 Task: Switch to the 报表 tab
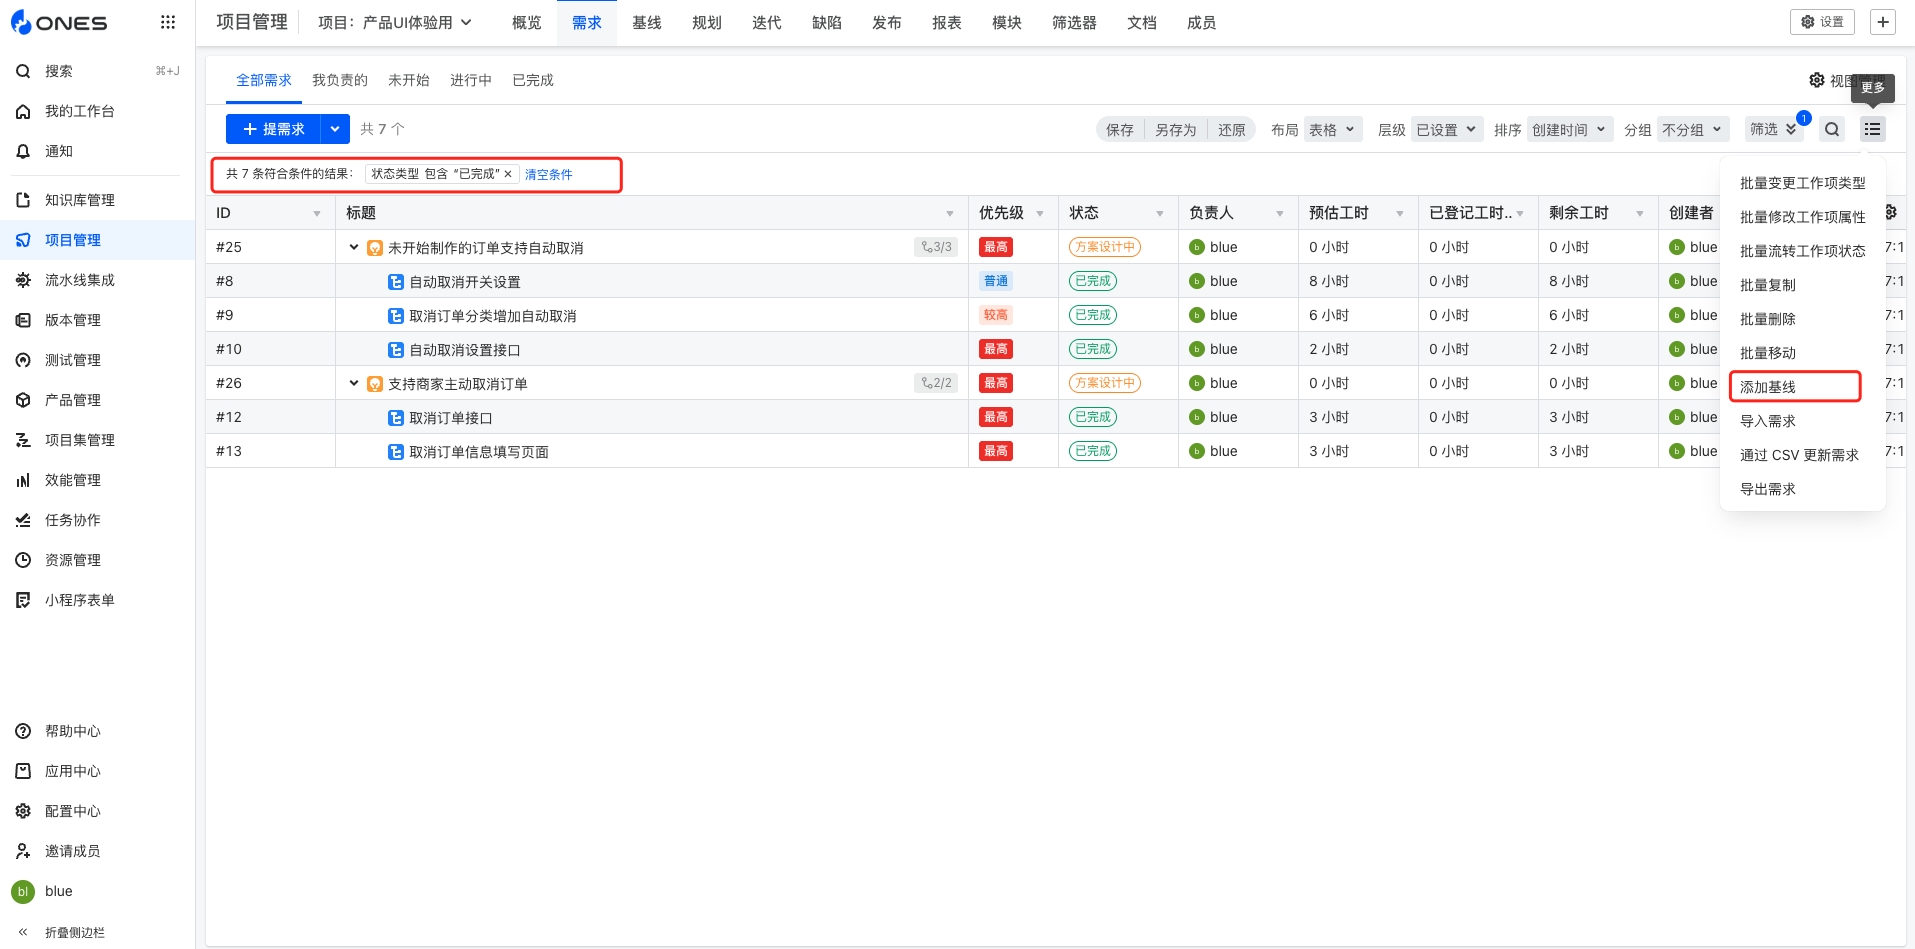click(947, 22)
